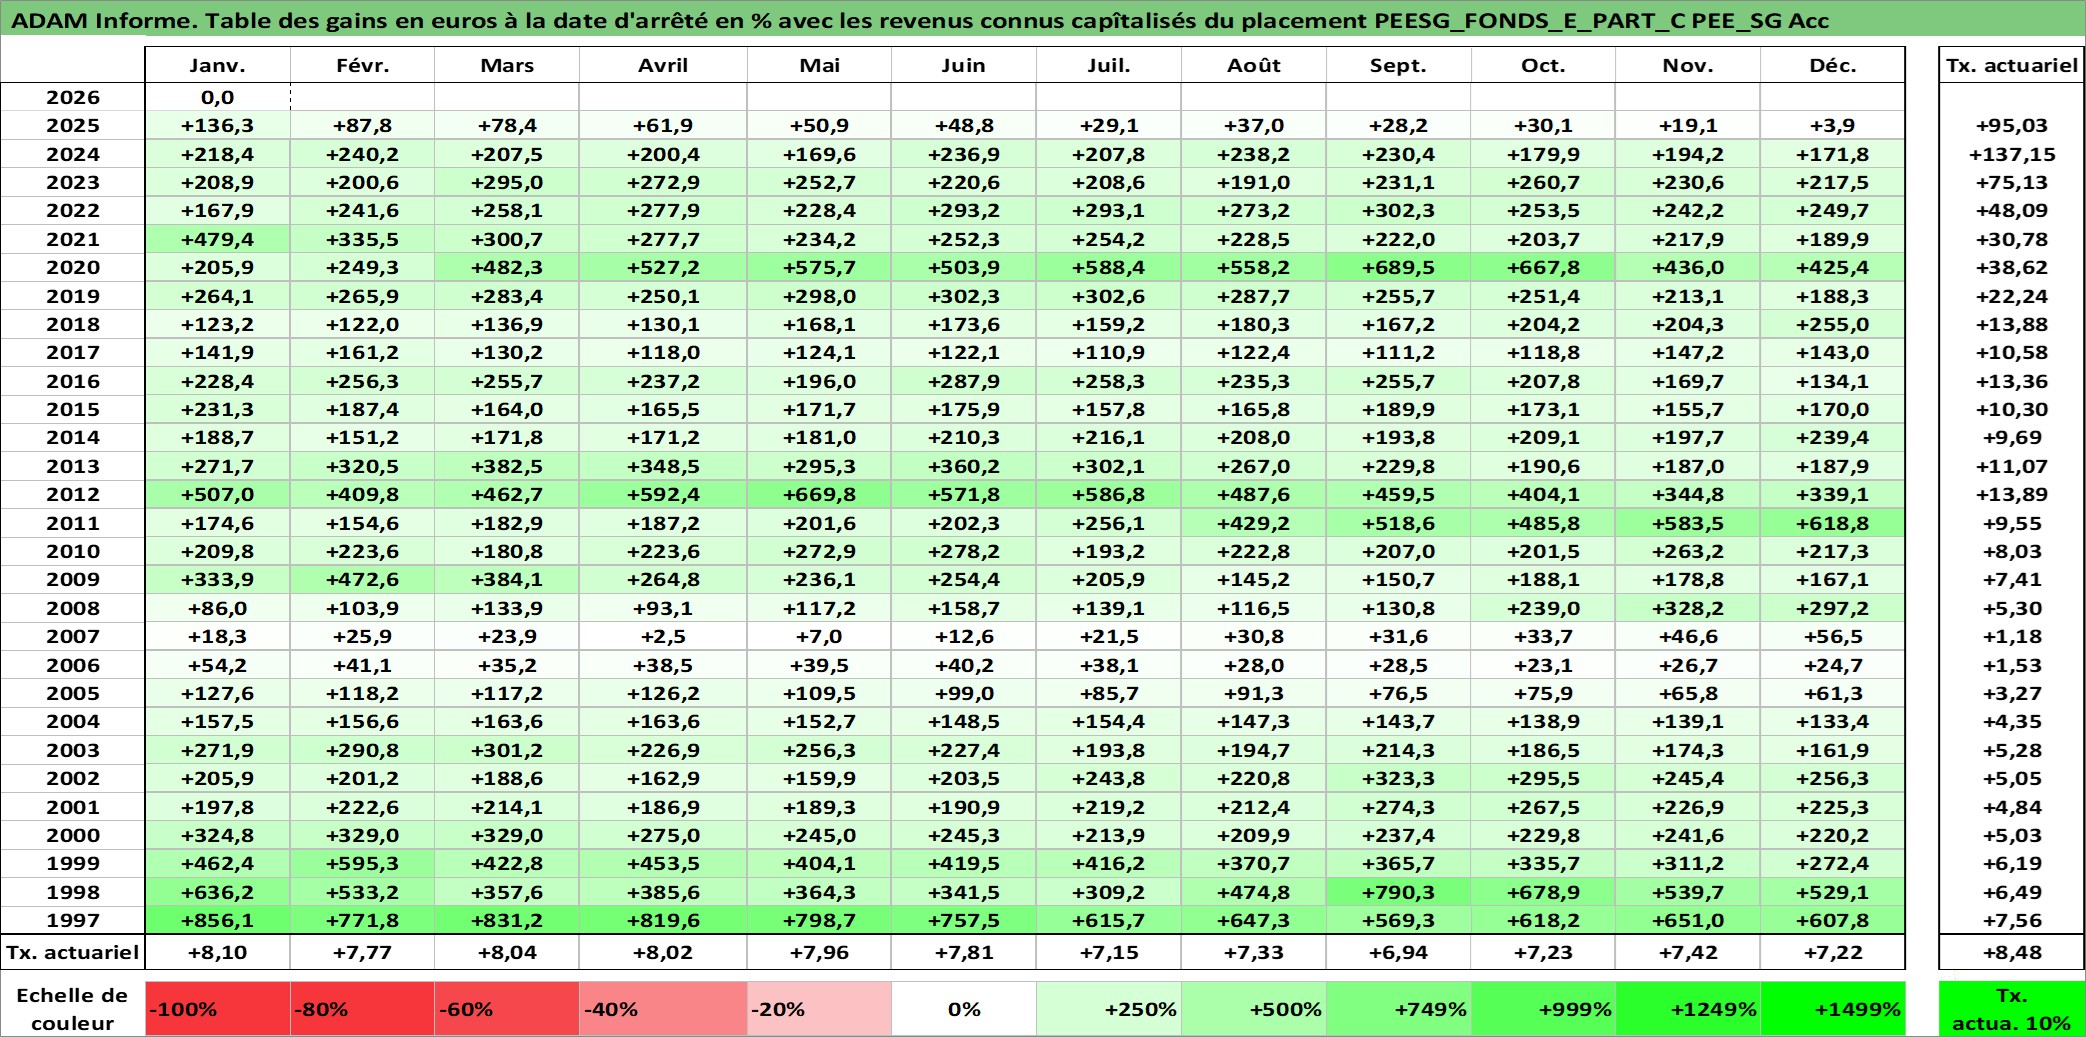Image resolution: width=2086 pixels, height=1037 pixels.
Task: Click the -60% color scale swatch
Action: tap(507, 1008)
